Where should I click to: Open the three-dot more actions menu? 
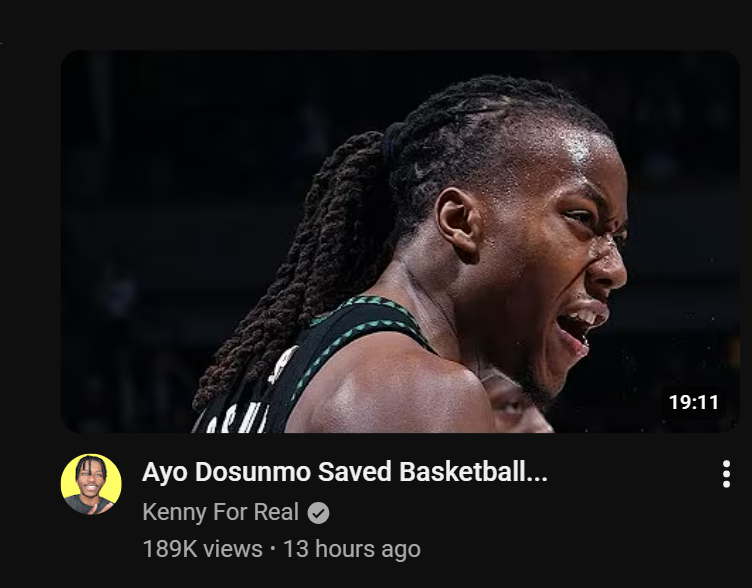click(726, 474)
